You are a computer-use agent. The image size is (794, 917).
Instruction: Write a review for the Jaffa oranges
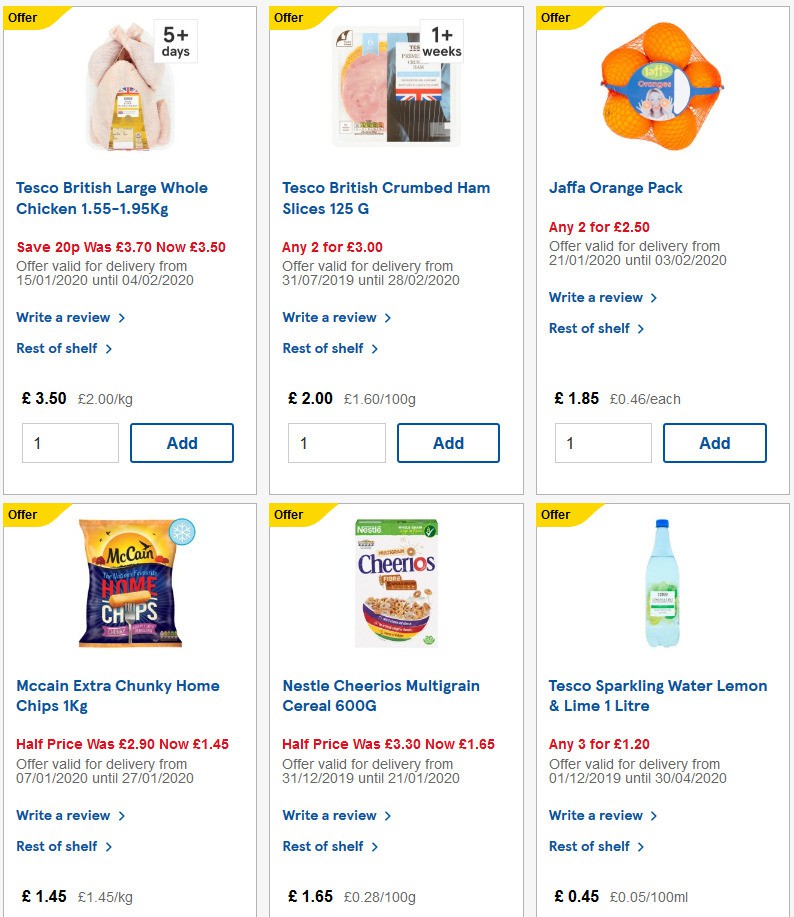click(597, 297)
